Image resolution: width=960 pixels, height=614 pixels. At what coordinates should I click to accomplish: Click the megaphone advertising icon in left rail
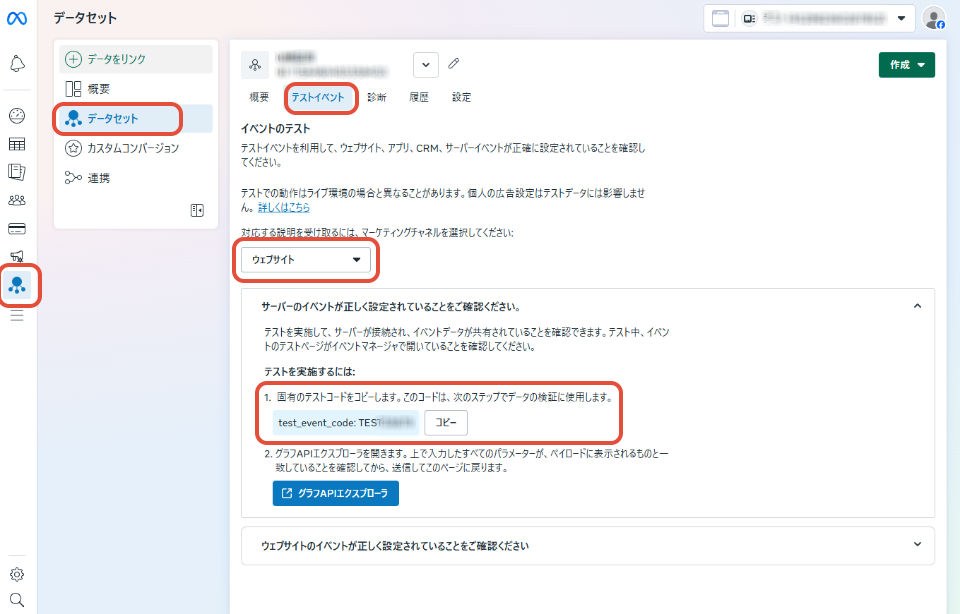pyautogui.click(x=17, y=257)
